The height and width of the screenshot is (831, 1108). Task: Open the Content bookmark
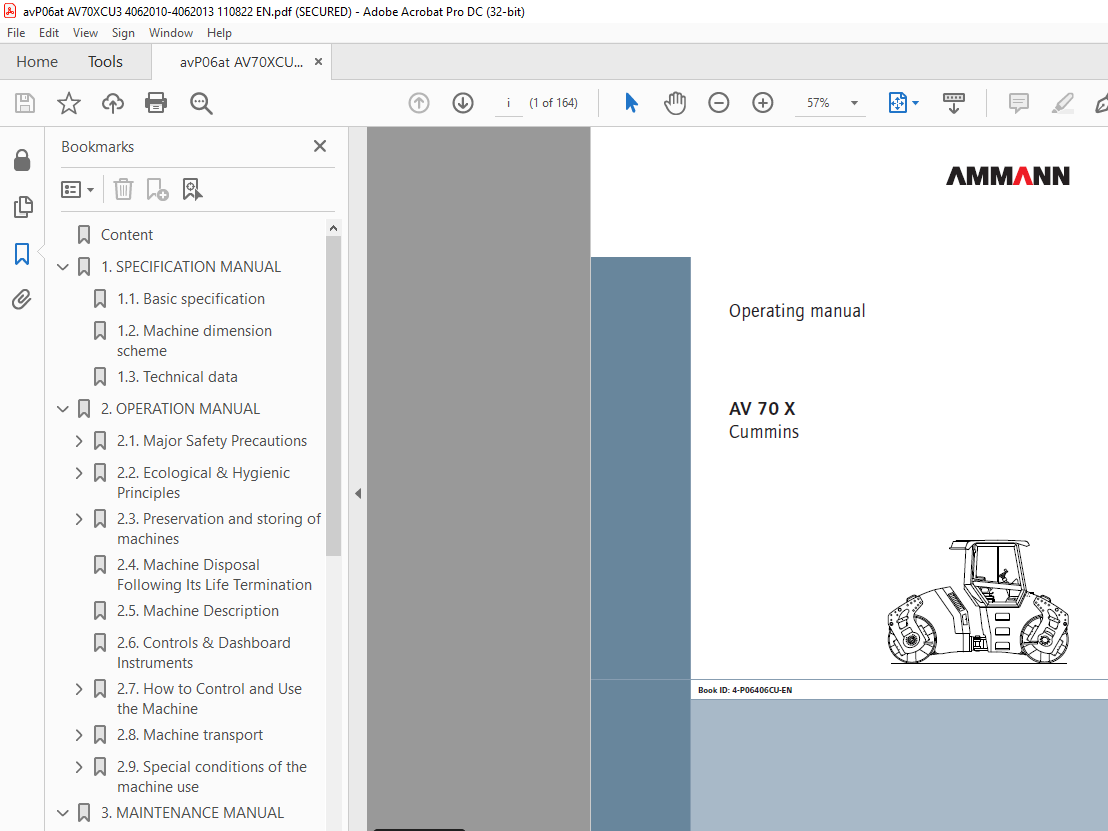click(126, 235)
